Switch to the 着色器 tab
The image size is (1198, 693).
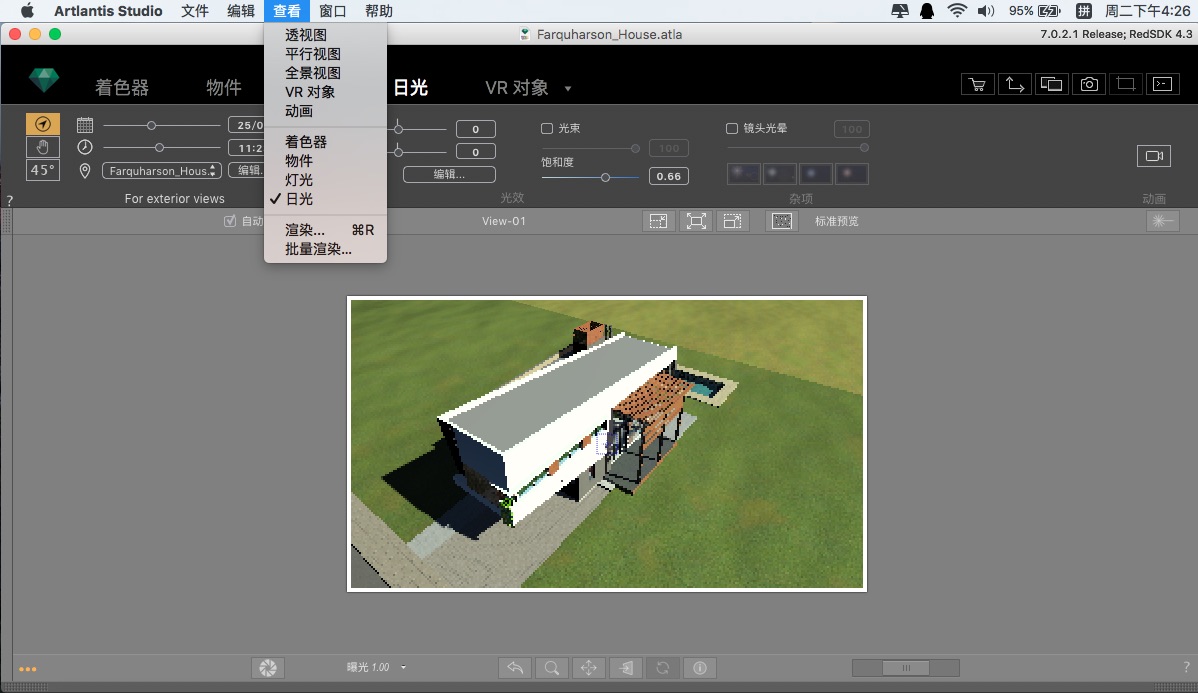tap(121, 88)
